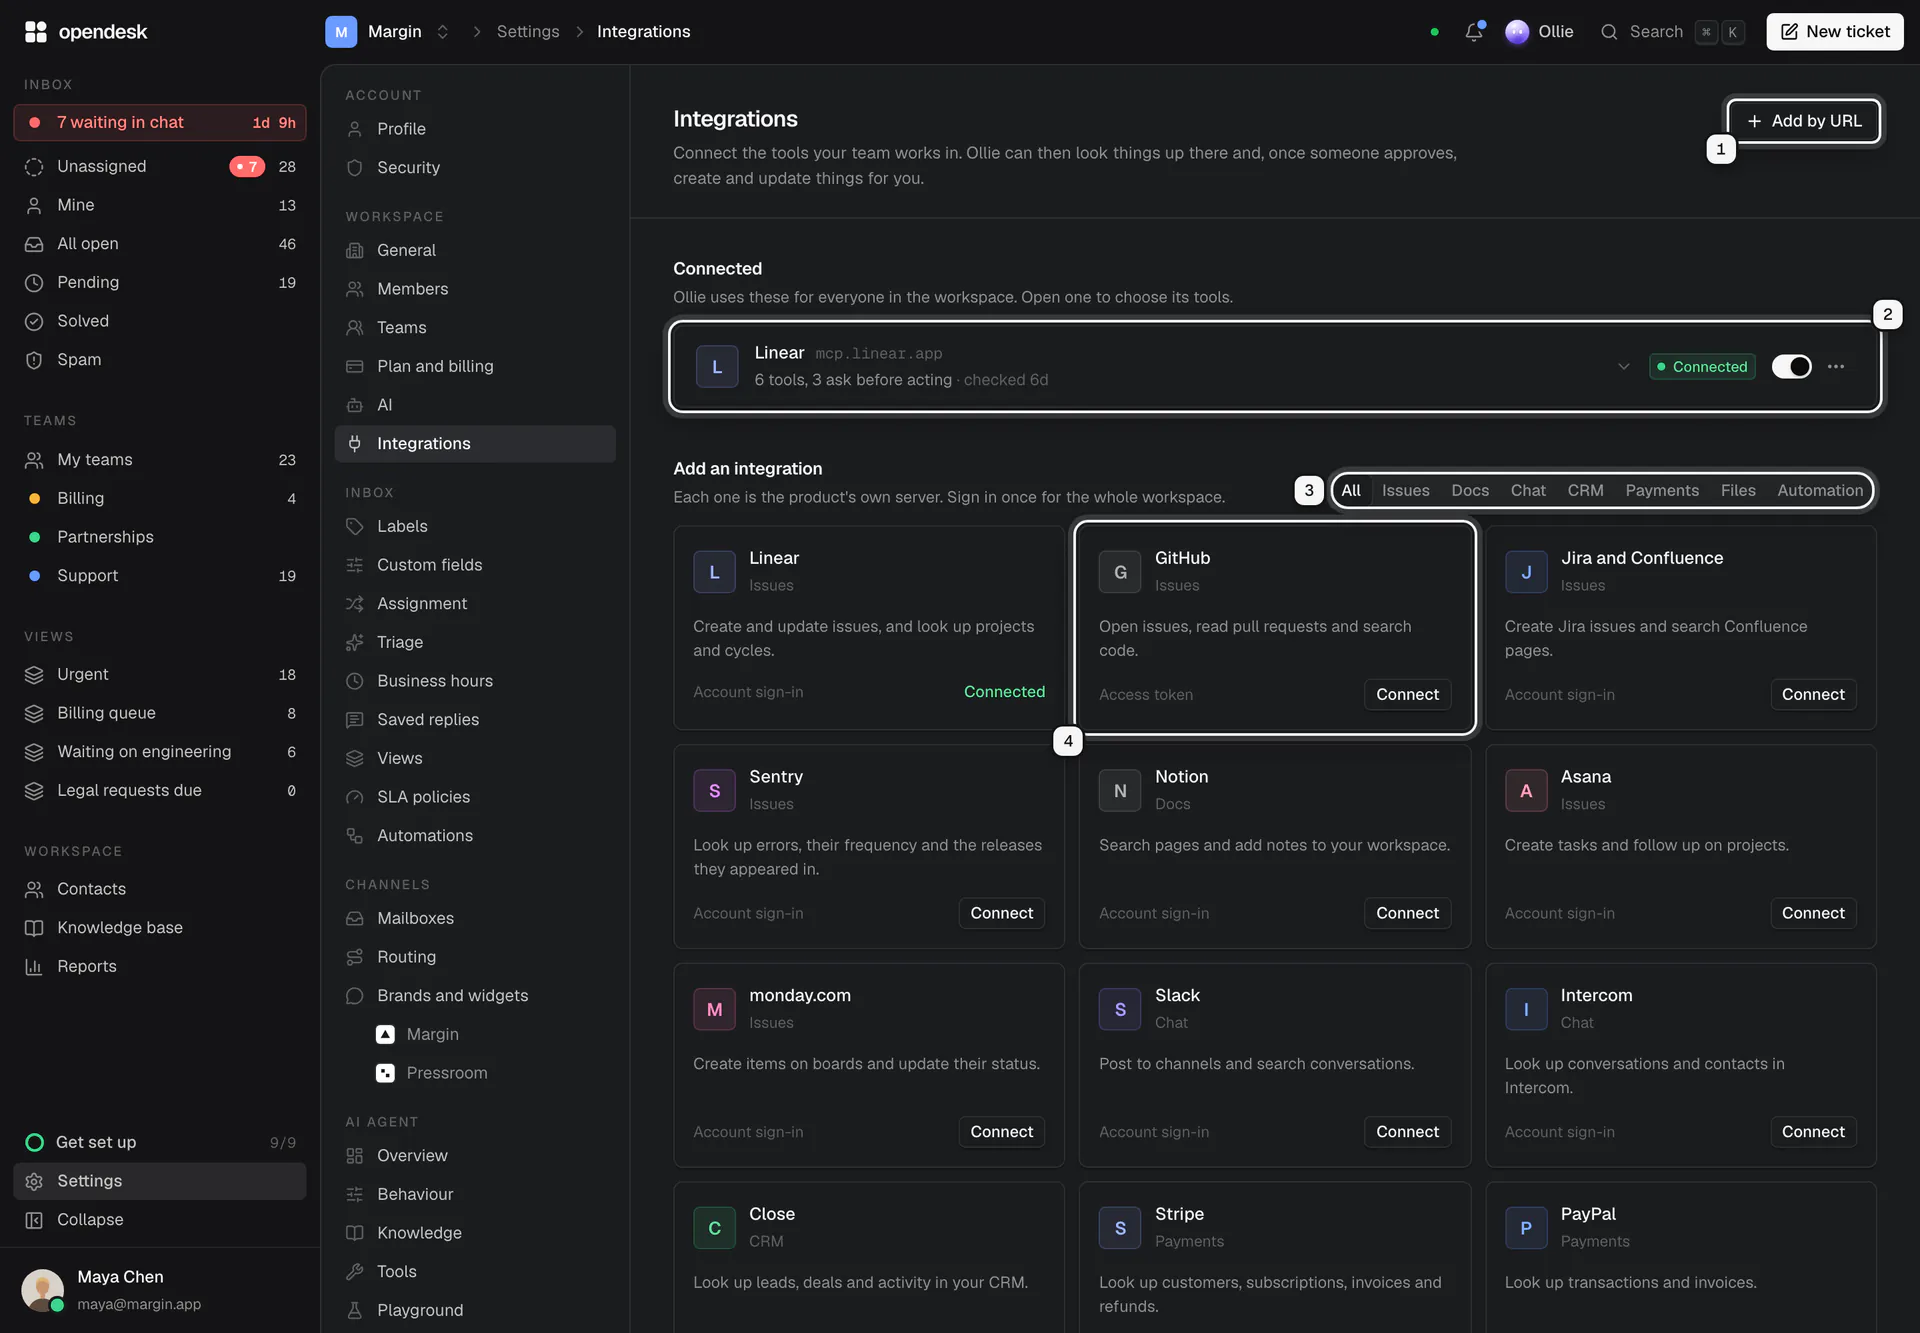Image resolution: width=1920 pixels, height=1333 pixels.
Task: Connect the Asana integration
Action: tap(1813, 913)
